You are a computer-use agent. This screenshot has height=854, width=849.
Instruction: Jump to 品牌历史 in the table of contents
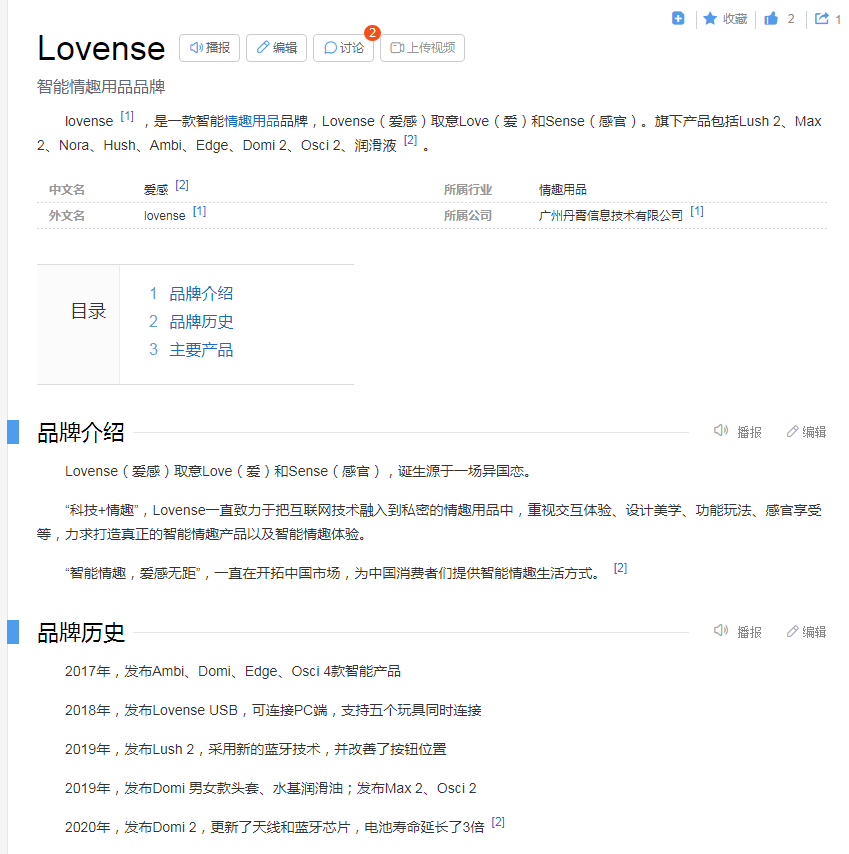[x=201, y=322]
